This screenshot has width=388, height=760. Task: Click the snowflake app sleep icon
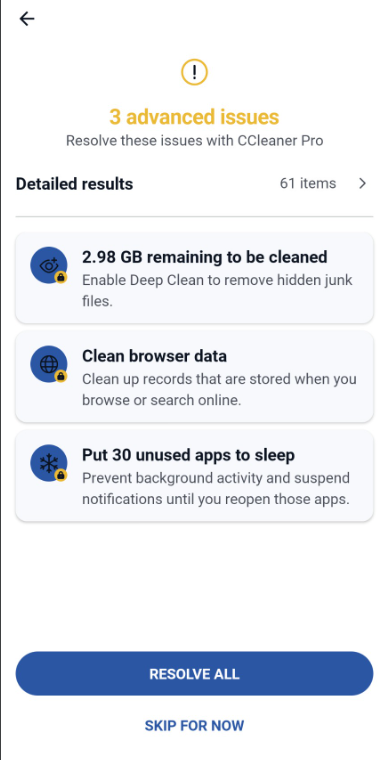pyautogui.click(x=49, y=463)
